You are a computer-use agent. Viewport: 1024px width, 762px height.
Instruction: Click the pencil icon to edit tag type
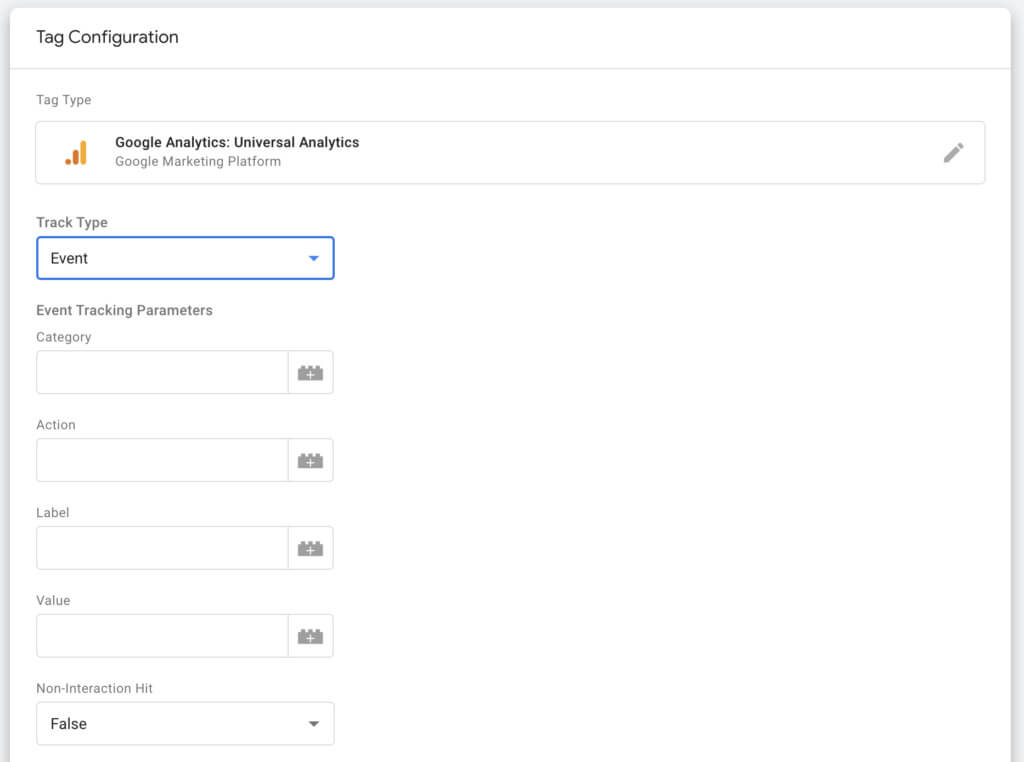point(954,152)
